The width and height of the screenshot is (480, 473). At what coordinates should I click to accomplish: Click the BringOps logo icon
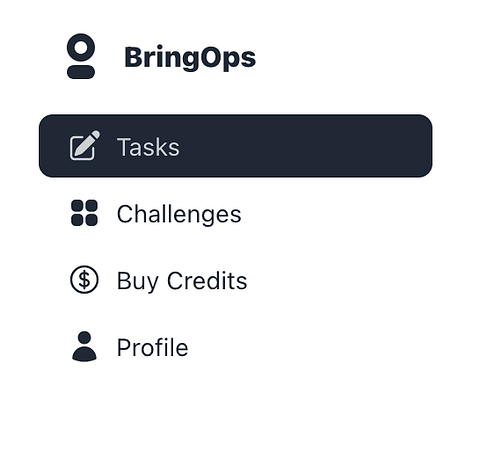[81, 56]
